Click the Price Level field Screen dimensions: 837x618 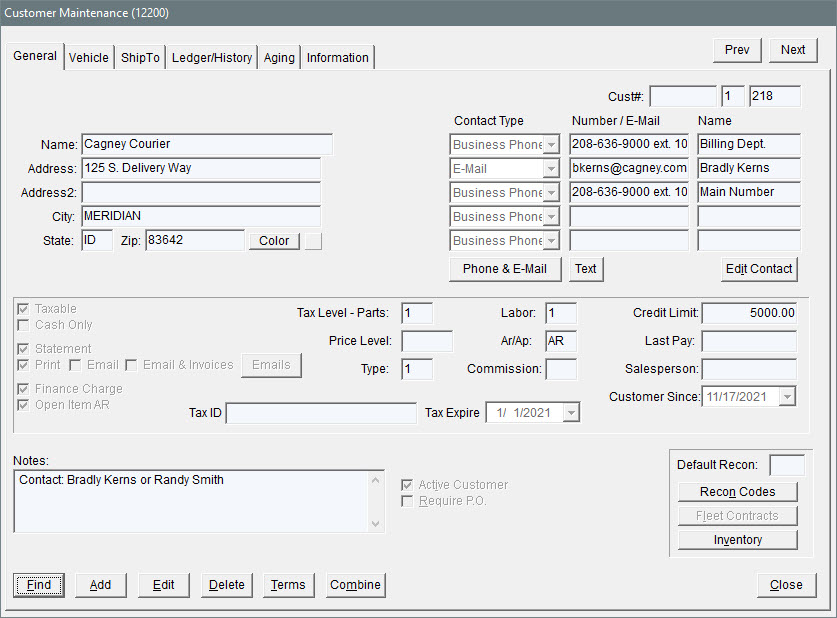[427, 341]
